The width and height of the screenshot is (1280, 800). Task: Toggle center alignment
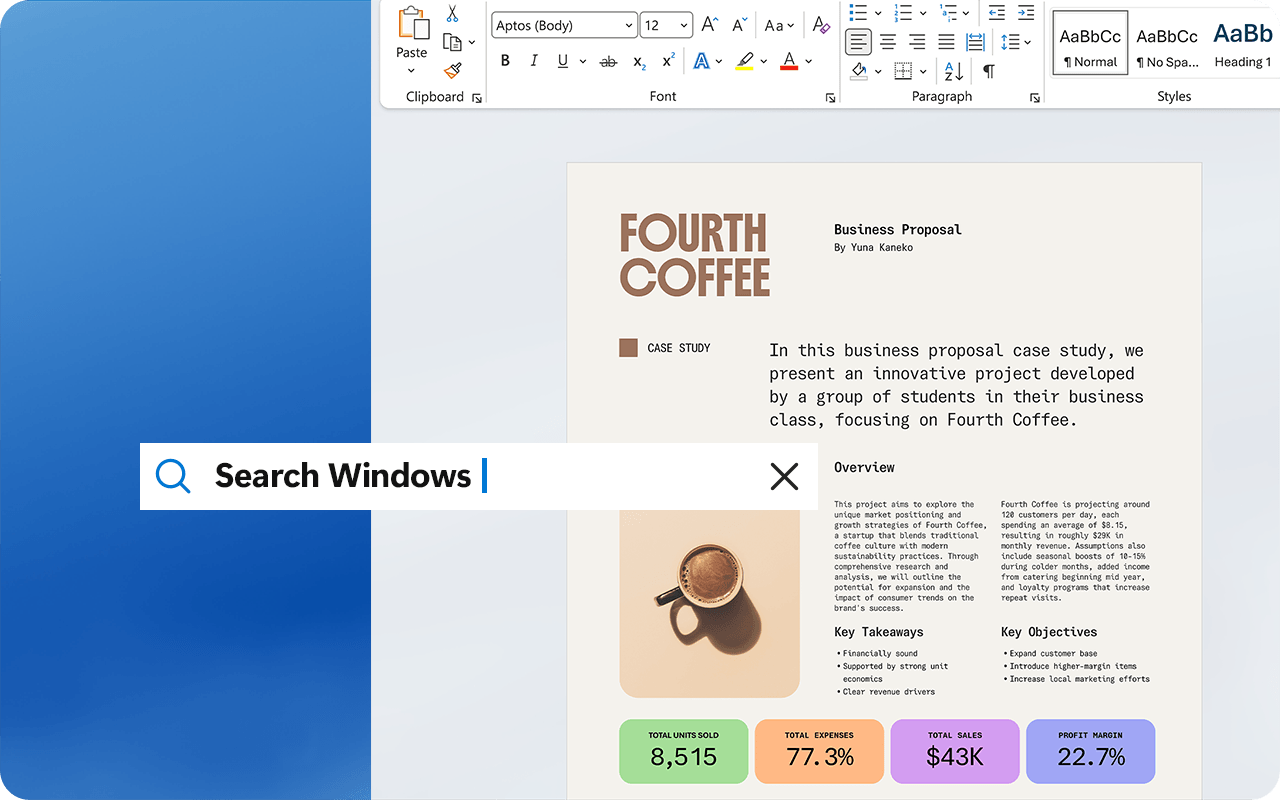888,42
